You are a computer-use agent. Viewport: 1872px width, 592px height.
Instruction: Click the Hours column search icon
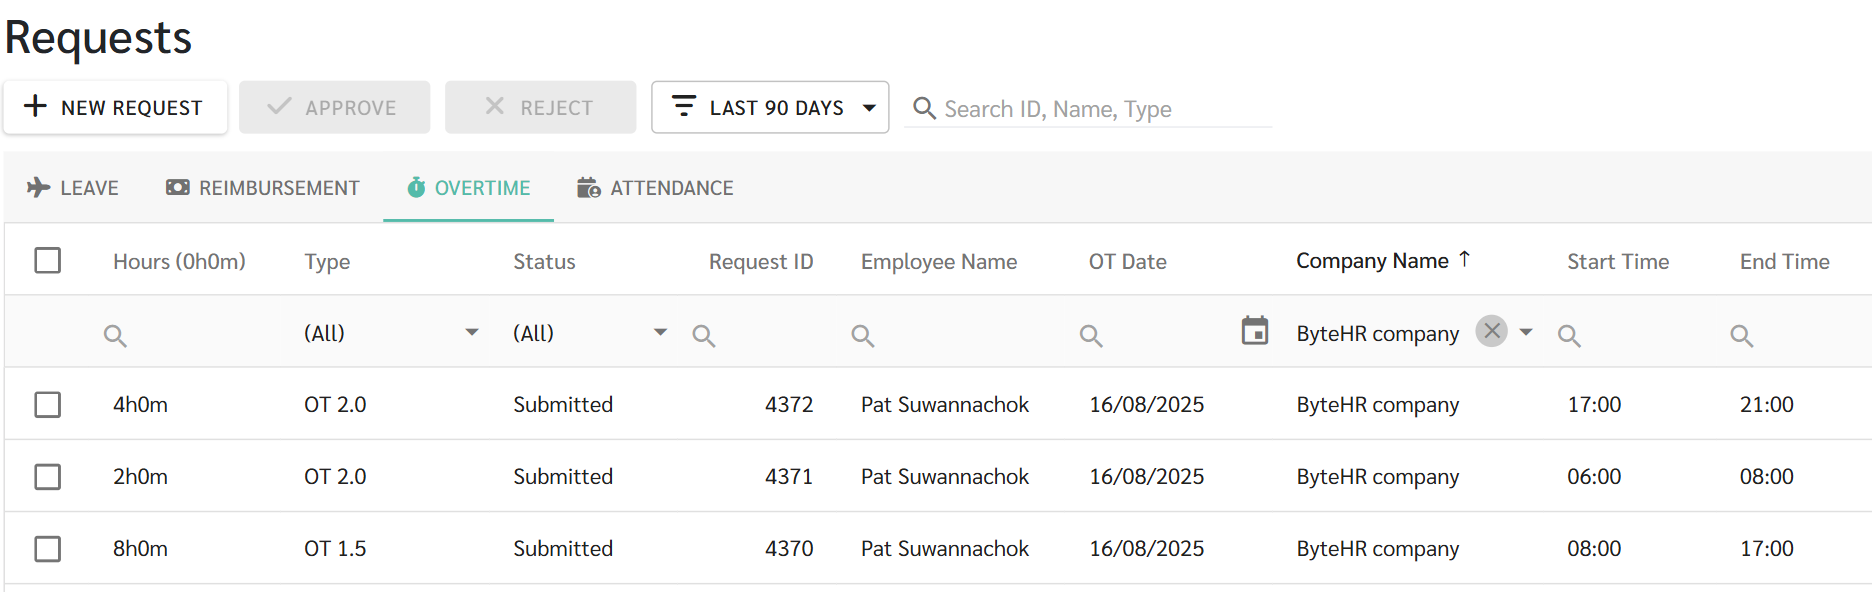[115, 336]
